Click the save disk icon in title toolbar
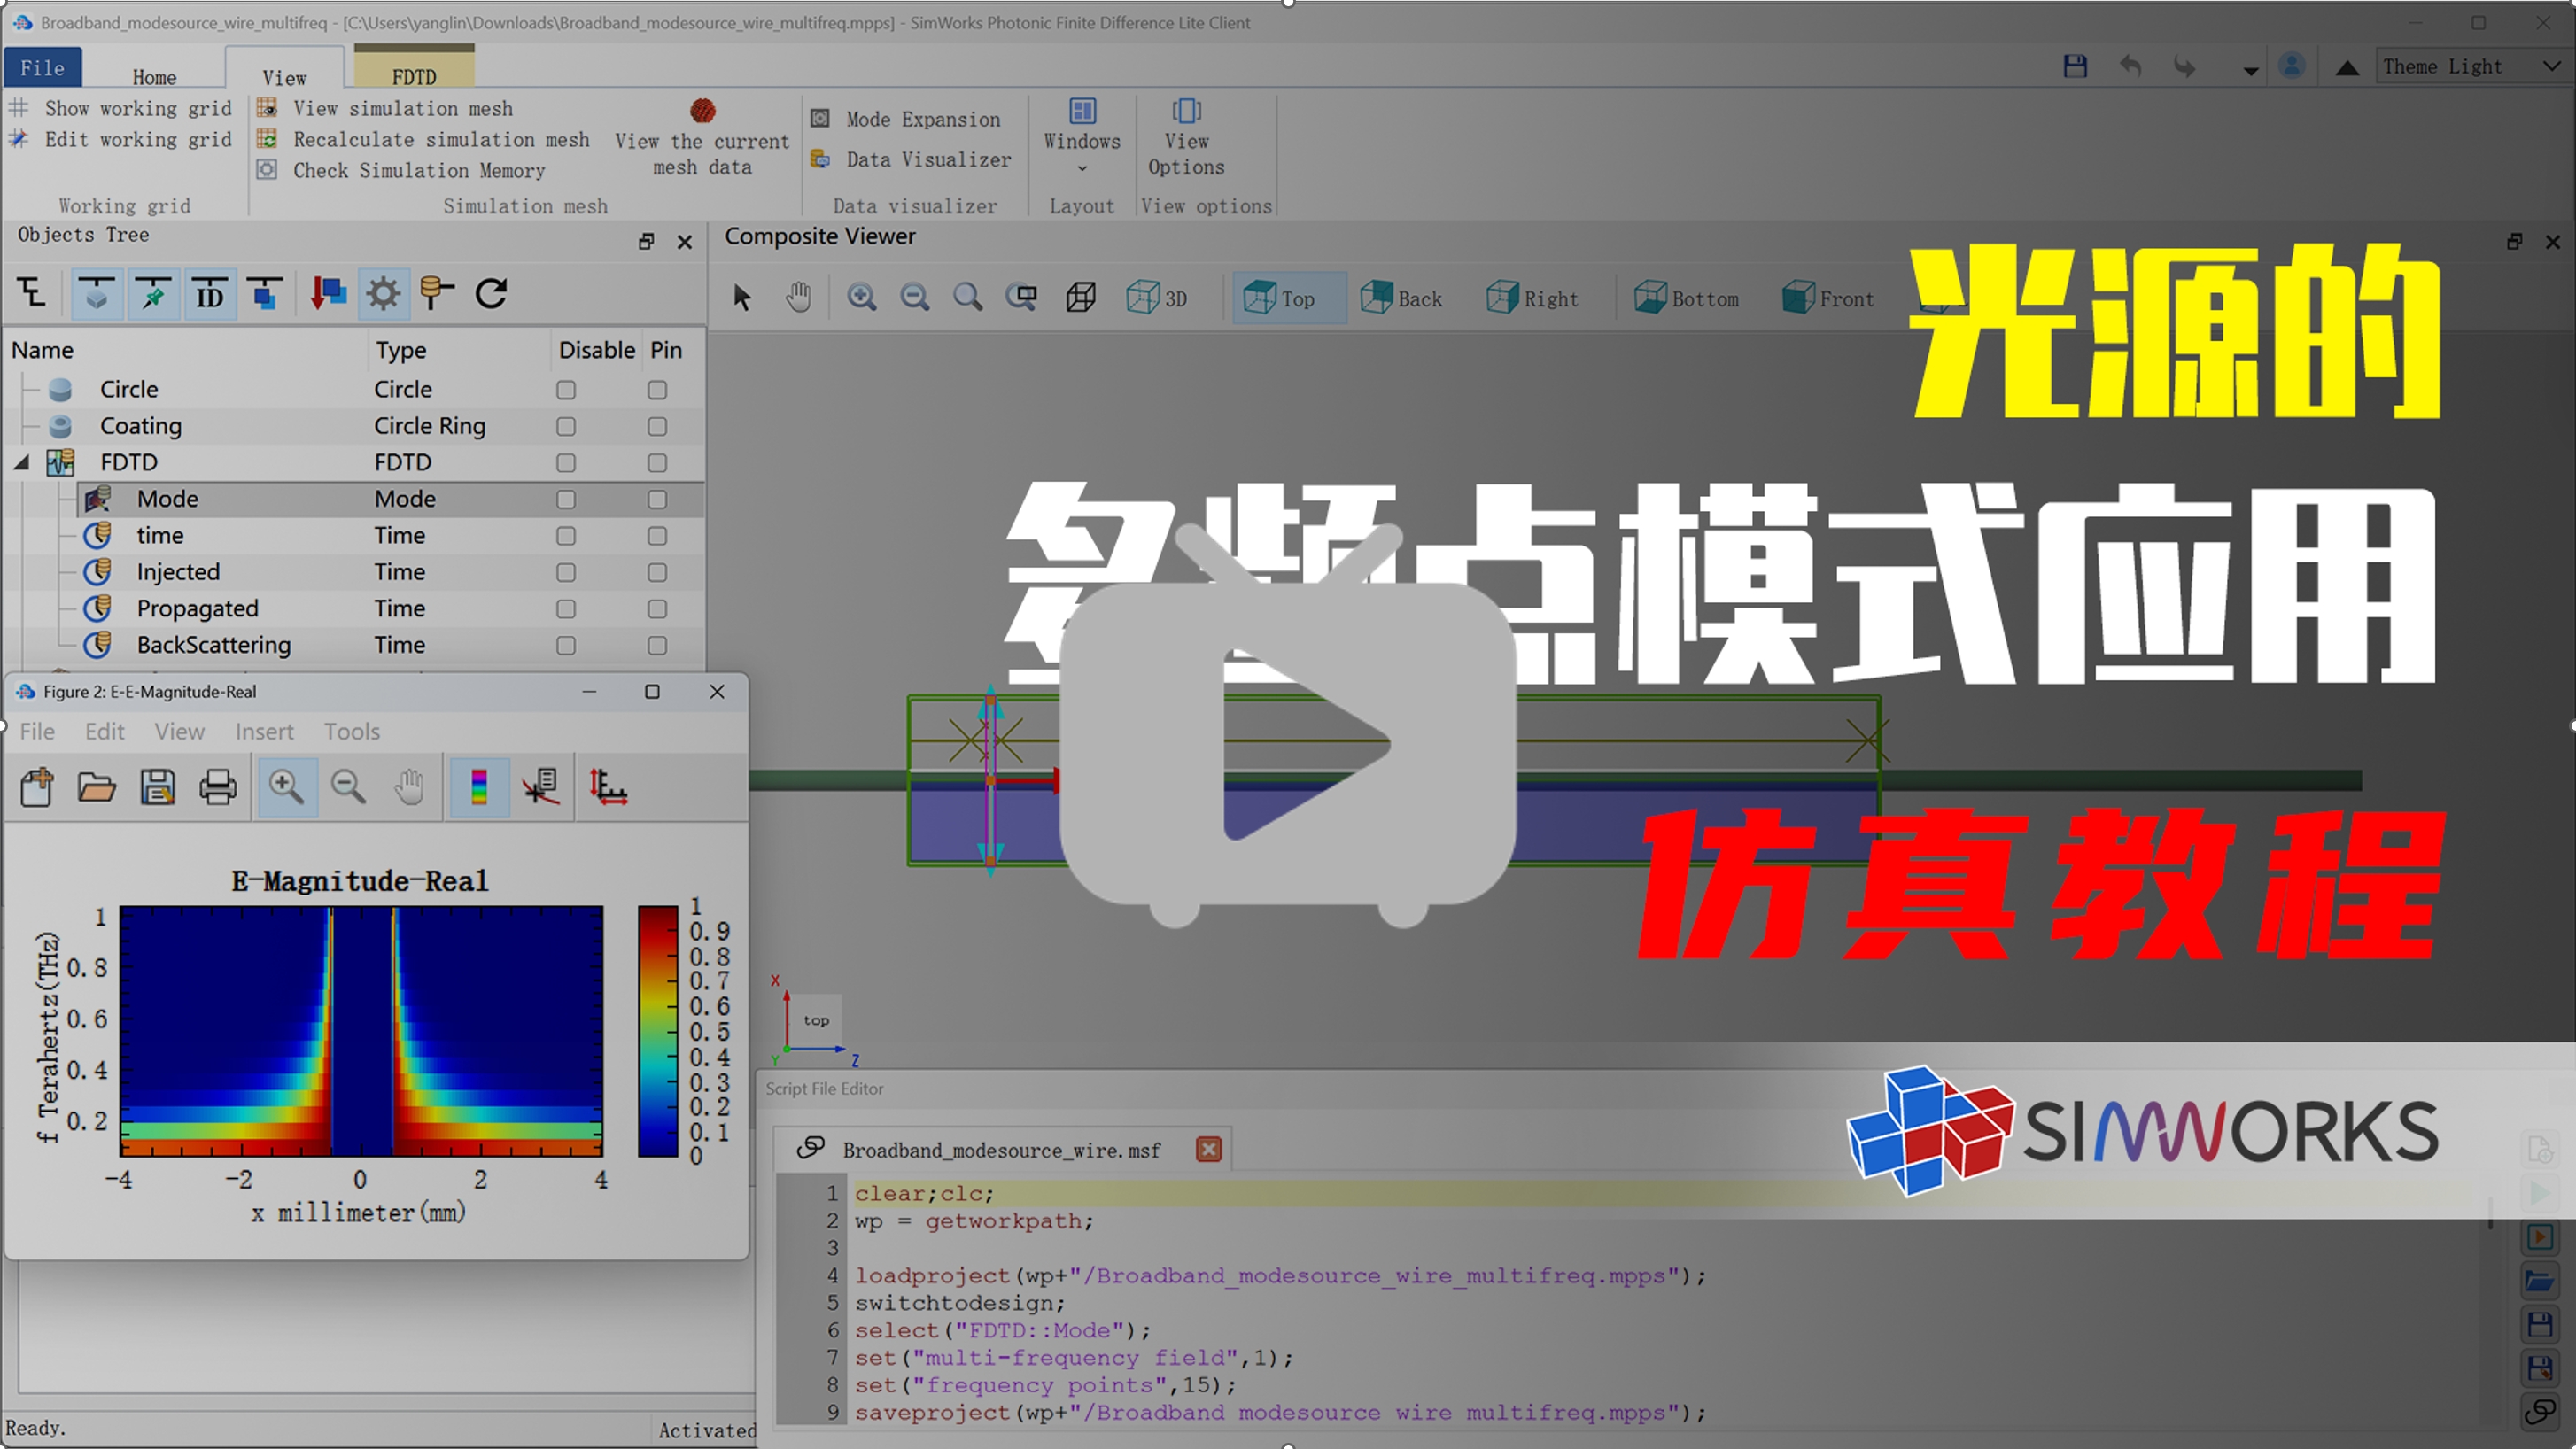 2075,67
